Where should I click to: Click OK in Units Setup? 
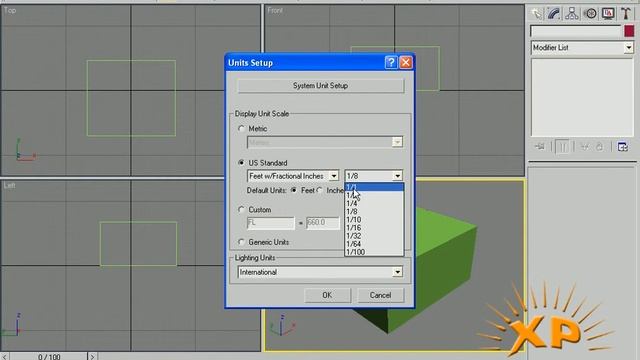327,295
